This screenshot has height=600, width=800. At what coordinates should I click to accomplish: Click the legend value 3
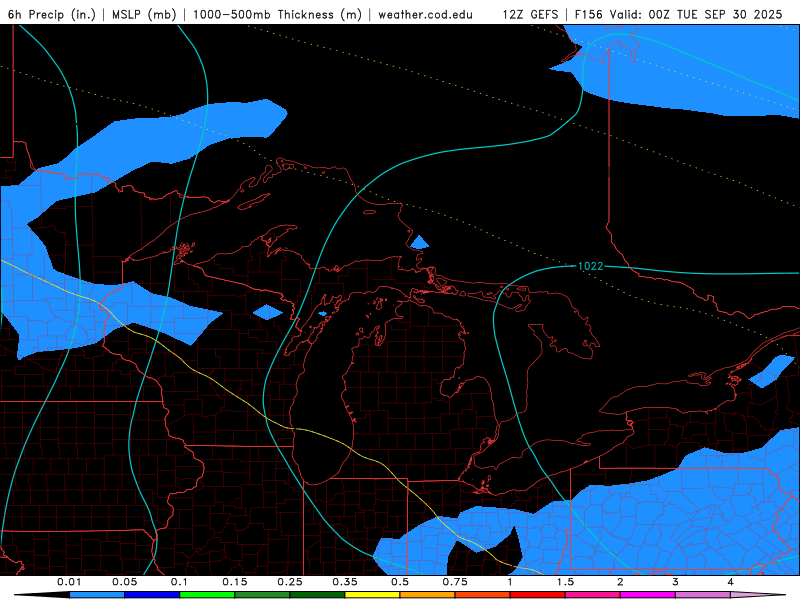675,582
